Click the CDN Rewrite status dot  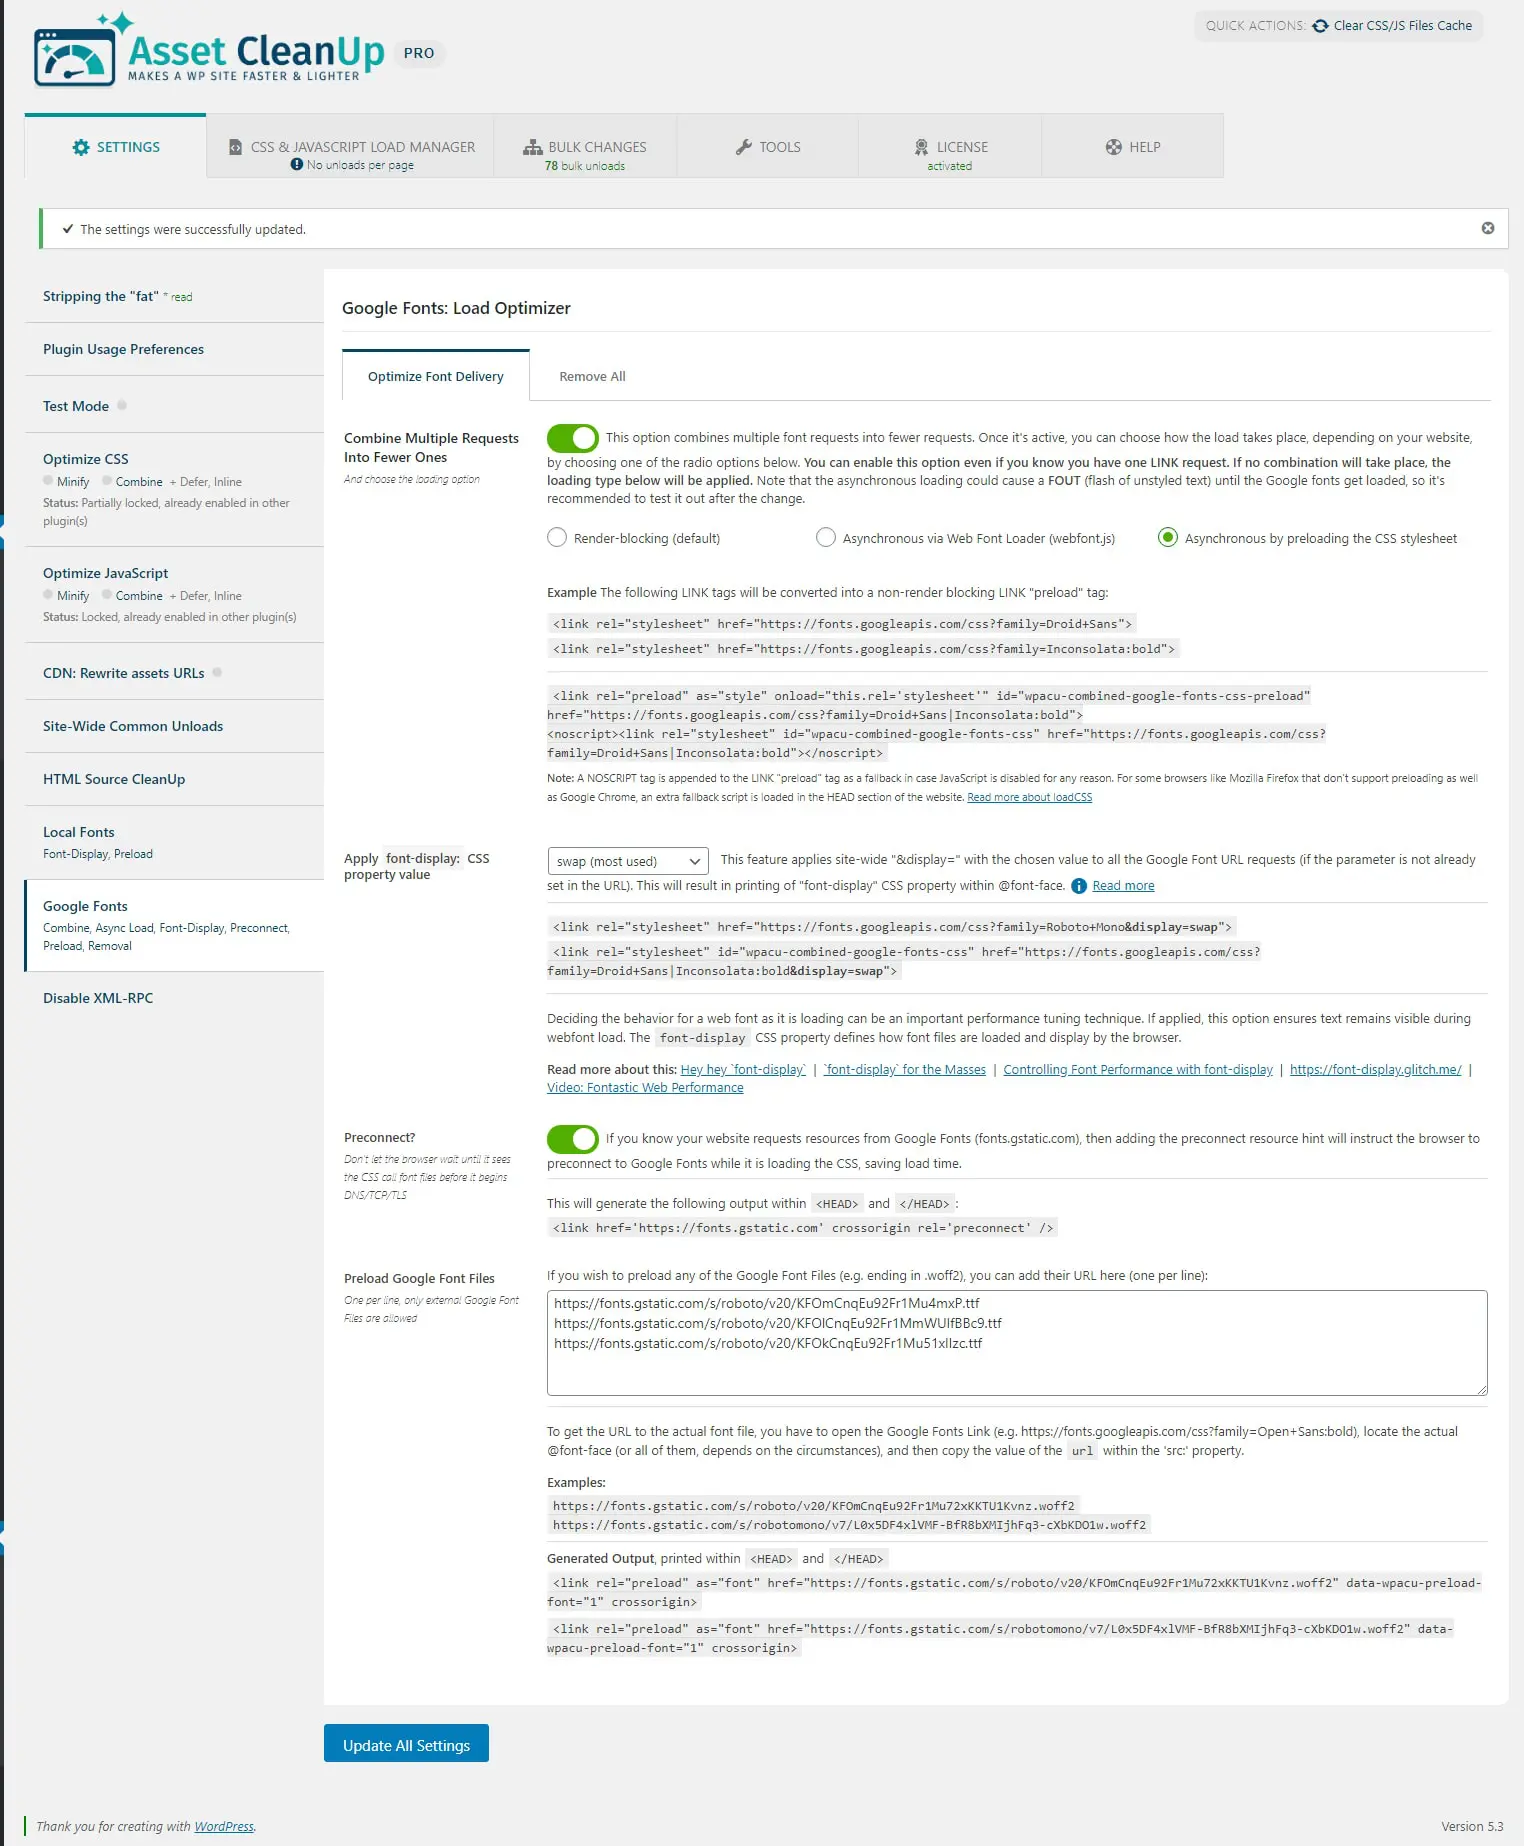click(217, 672)
